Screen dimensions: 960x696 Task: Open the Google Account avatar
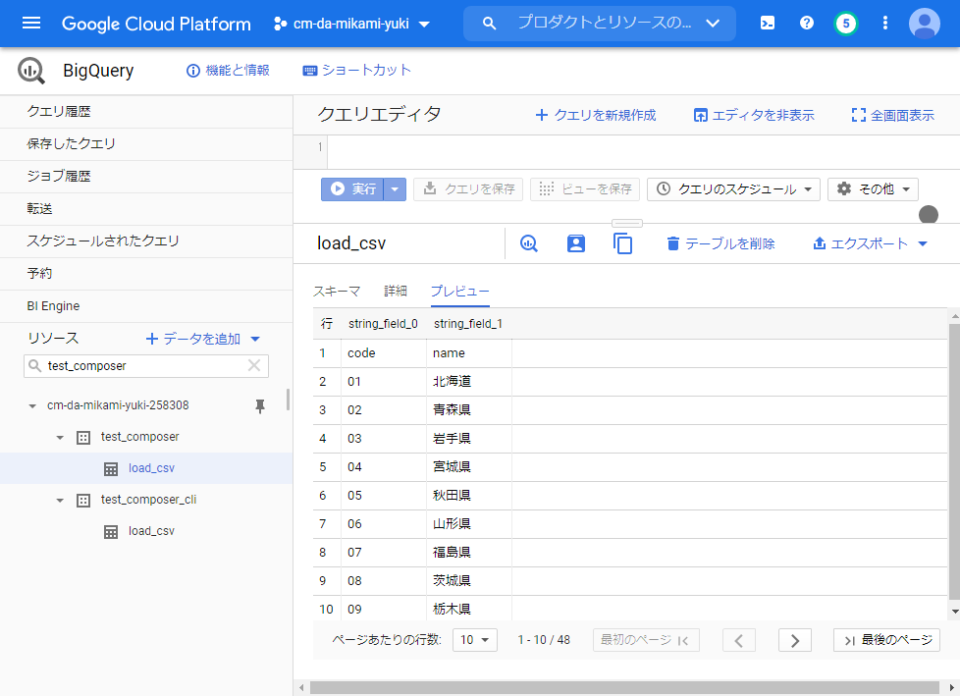922,22
